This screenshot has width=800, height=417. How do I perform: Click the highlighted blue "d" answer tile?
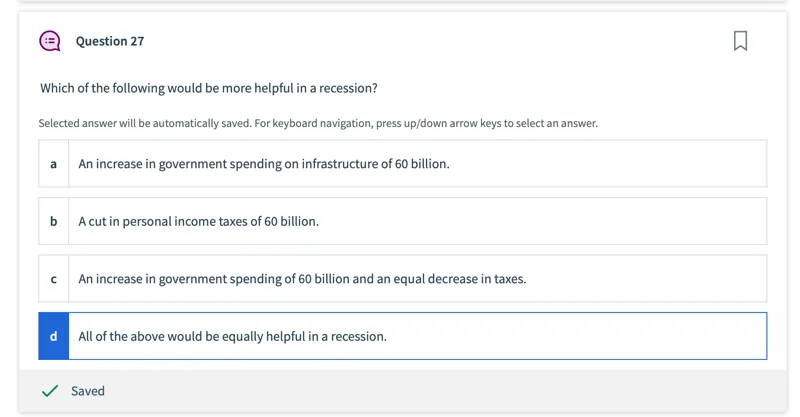[54, 336]
